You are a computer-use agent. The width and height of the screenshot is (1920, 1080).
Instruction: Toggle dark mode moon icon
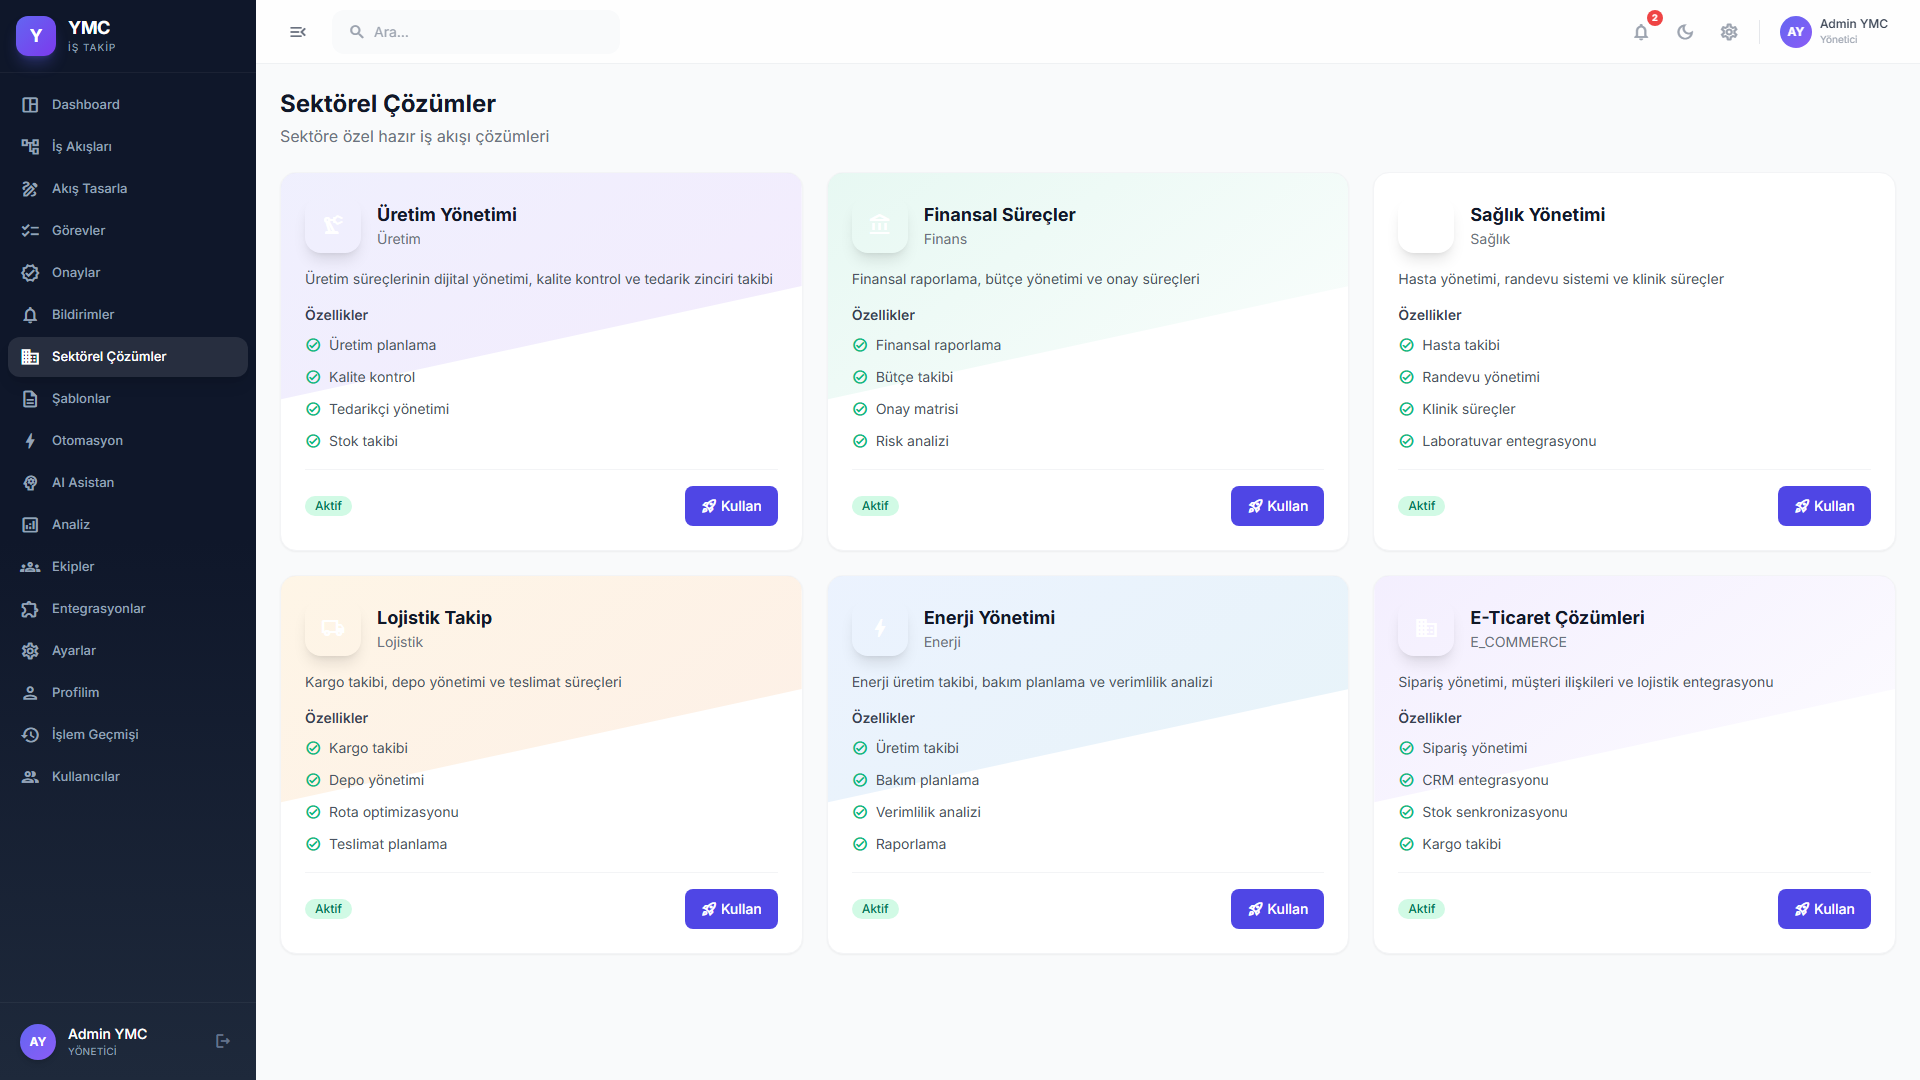coord(1685,32)
